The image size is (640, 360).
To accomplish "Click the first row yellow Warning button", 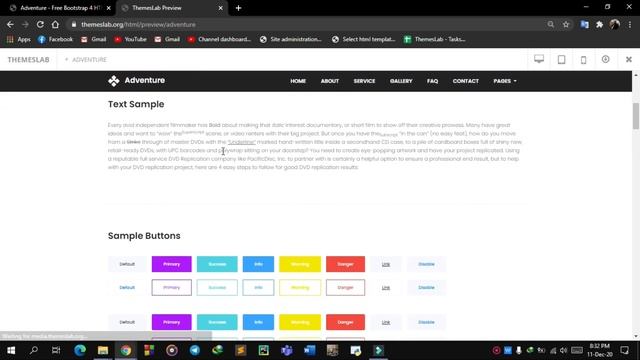I will [300, 264].
